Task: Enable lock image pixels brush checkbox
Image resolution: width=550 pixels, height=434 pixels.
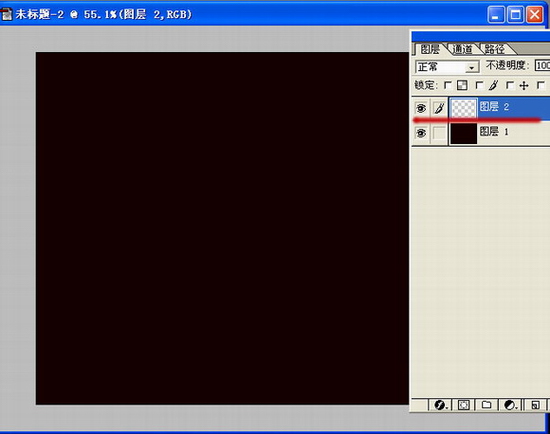Action: (479, 85)
